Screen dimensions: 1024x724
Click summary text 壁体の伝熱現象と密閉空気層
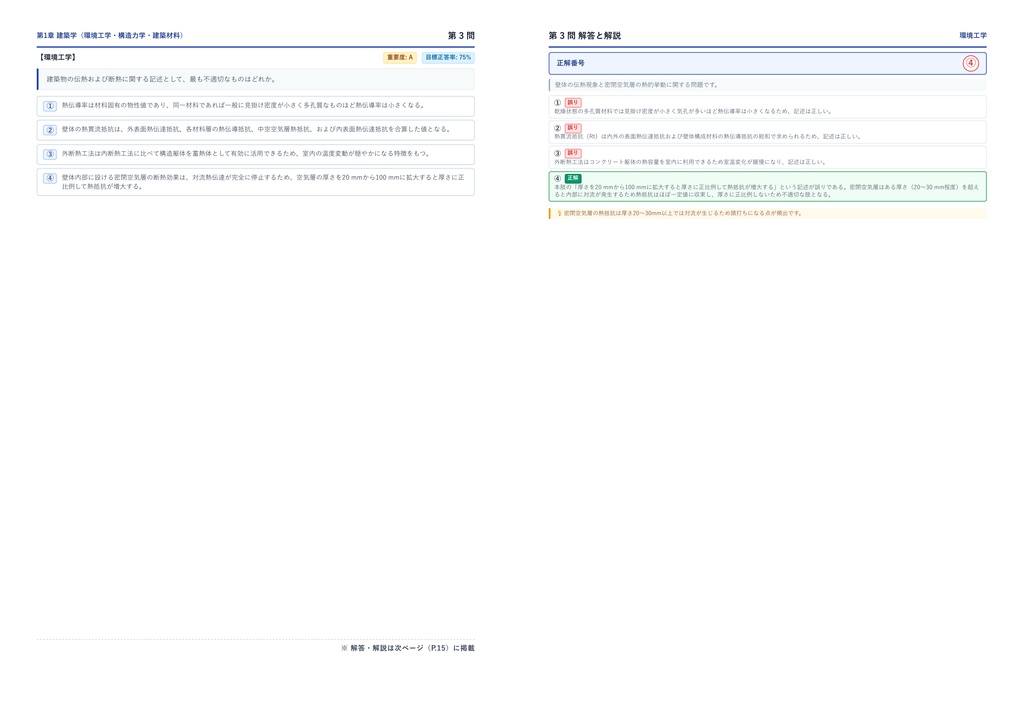[636, 85]
